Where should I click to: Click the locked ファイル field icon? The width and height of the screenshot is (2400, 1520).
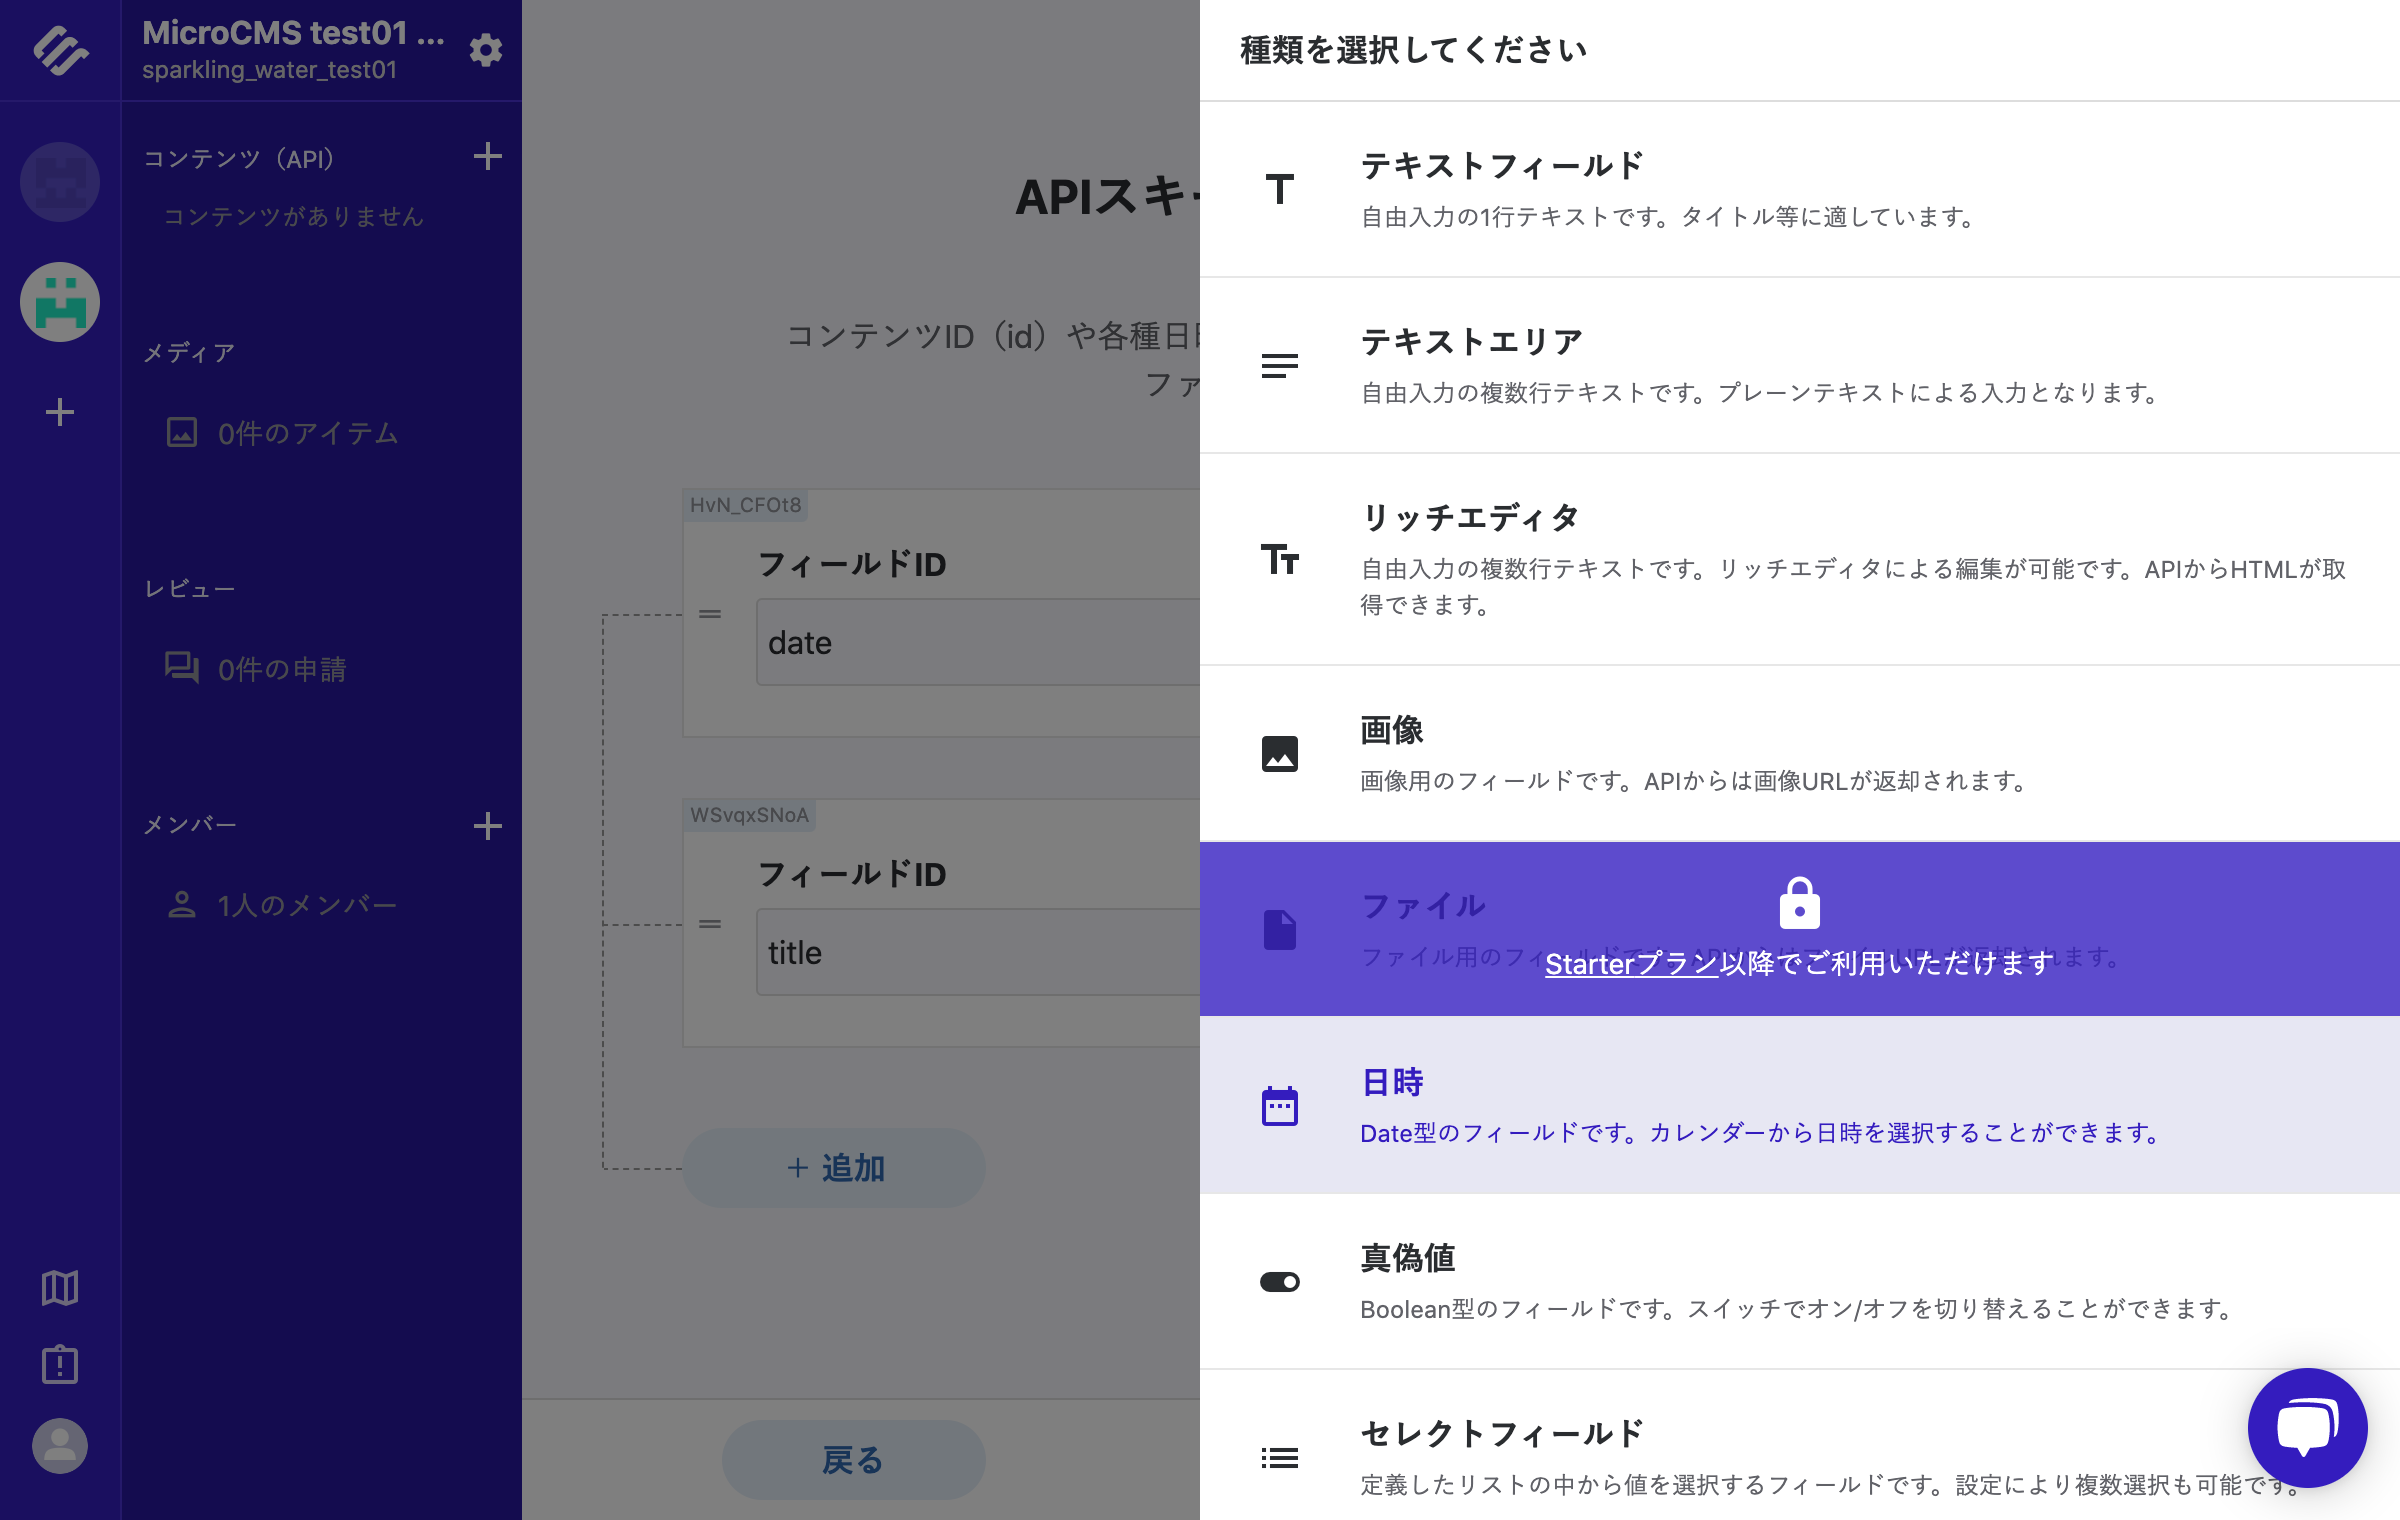click(1280, 928)
